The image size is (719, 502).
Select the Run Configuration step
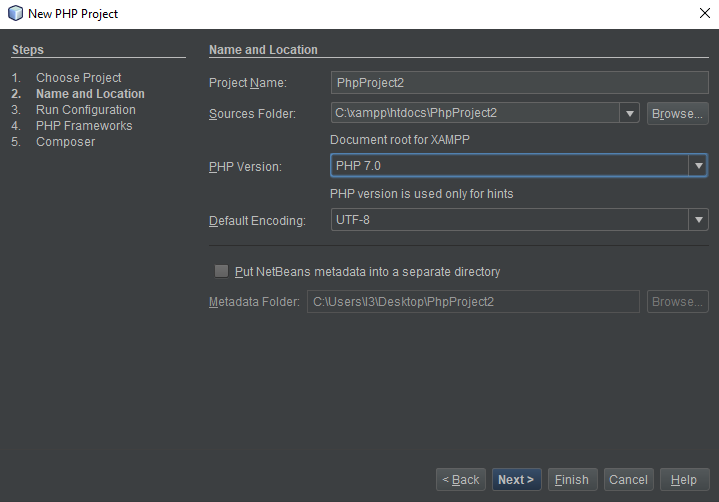86,110
